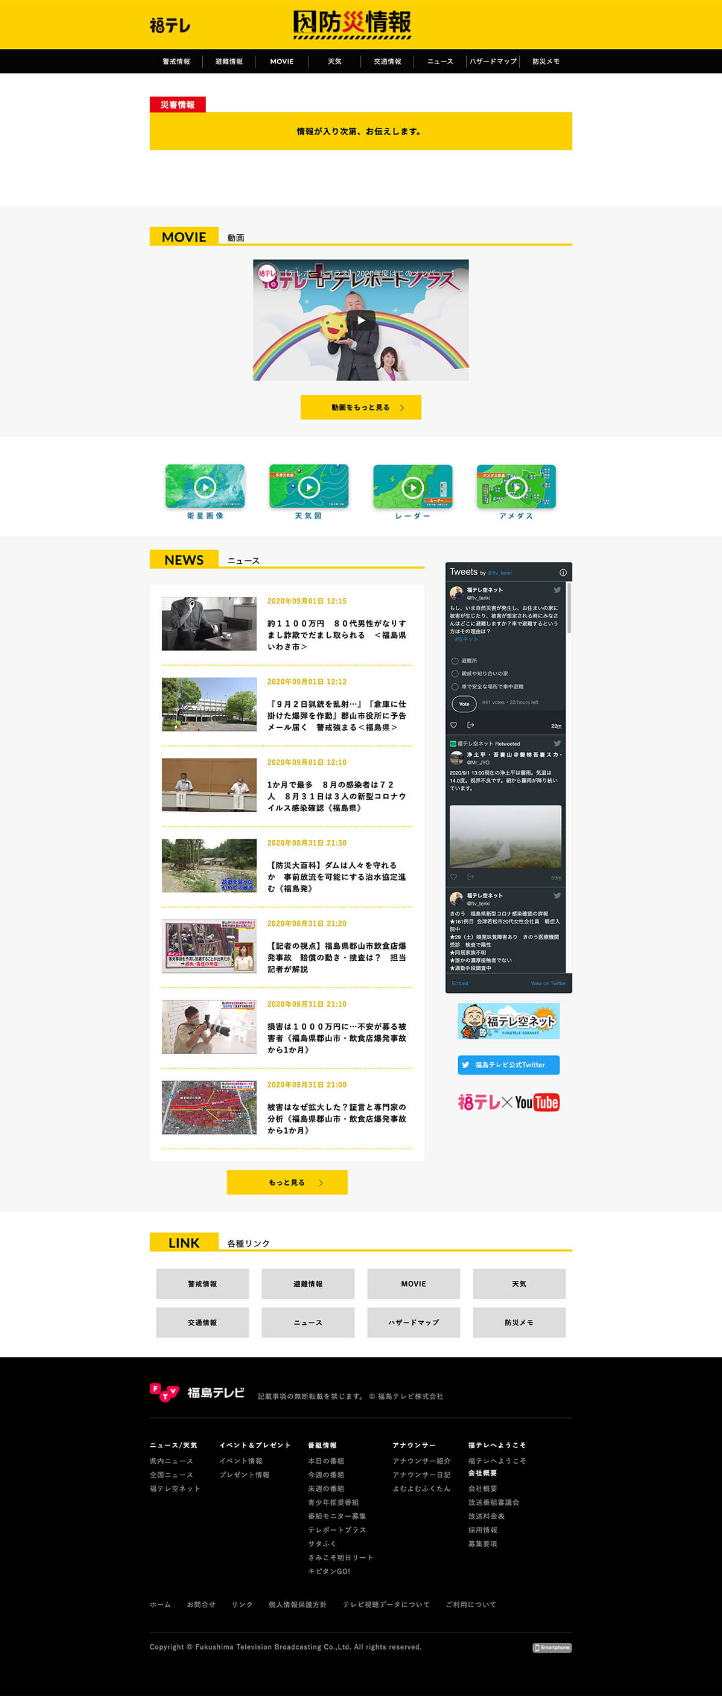The image size is (722, 1696).
Task: Click the 福テレ logo in yellow header
Action: coord(170,25)
